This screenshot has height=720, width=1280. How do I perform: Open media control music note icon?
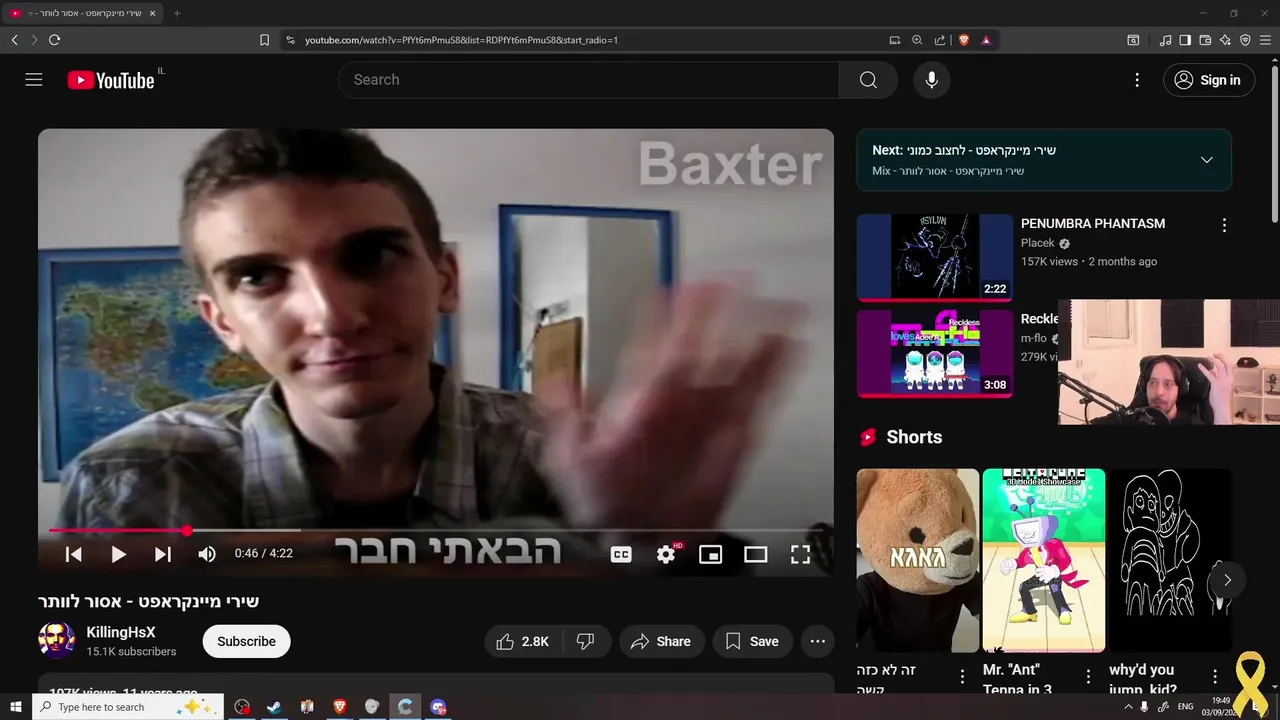point(1165,40)
